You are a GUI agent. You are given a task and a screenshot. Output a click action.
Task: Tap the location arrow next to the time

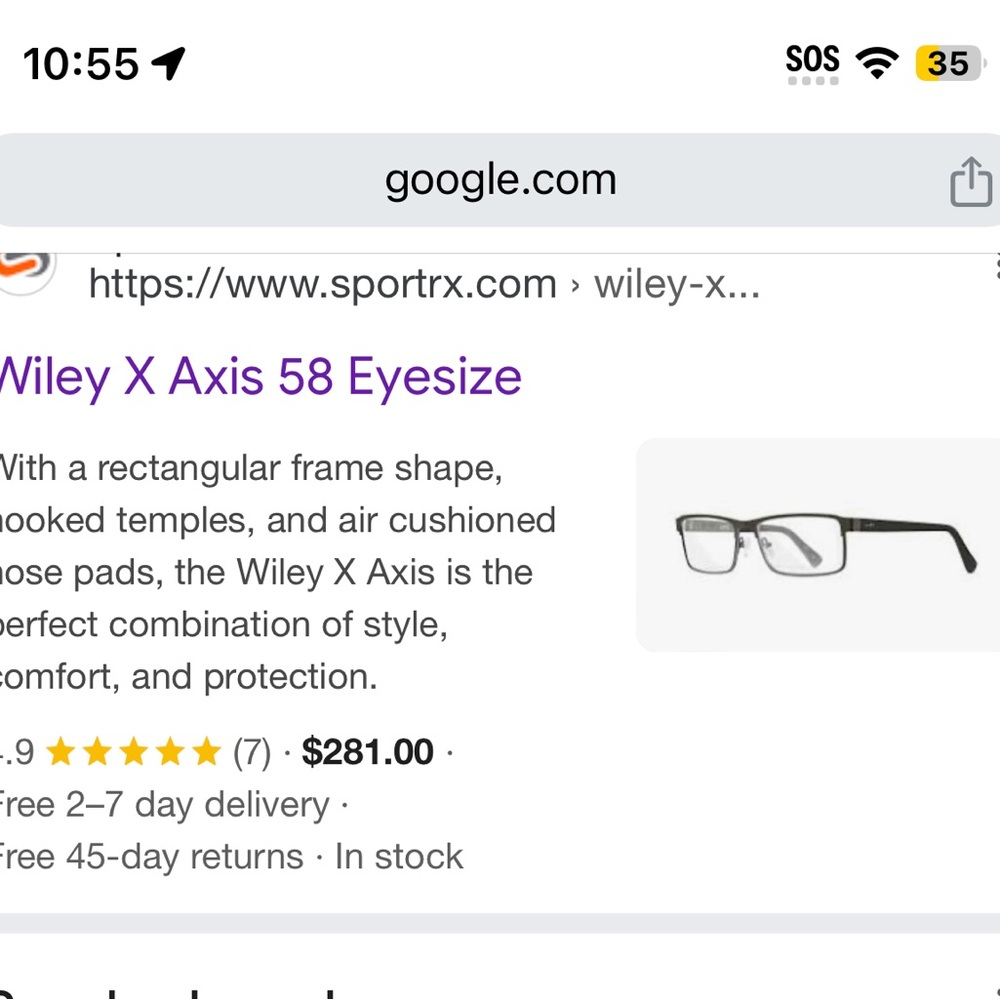[169, 62]
